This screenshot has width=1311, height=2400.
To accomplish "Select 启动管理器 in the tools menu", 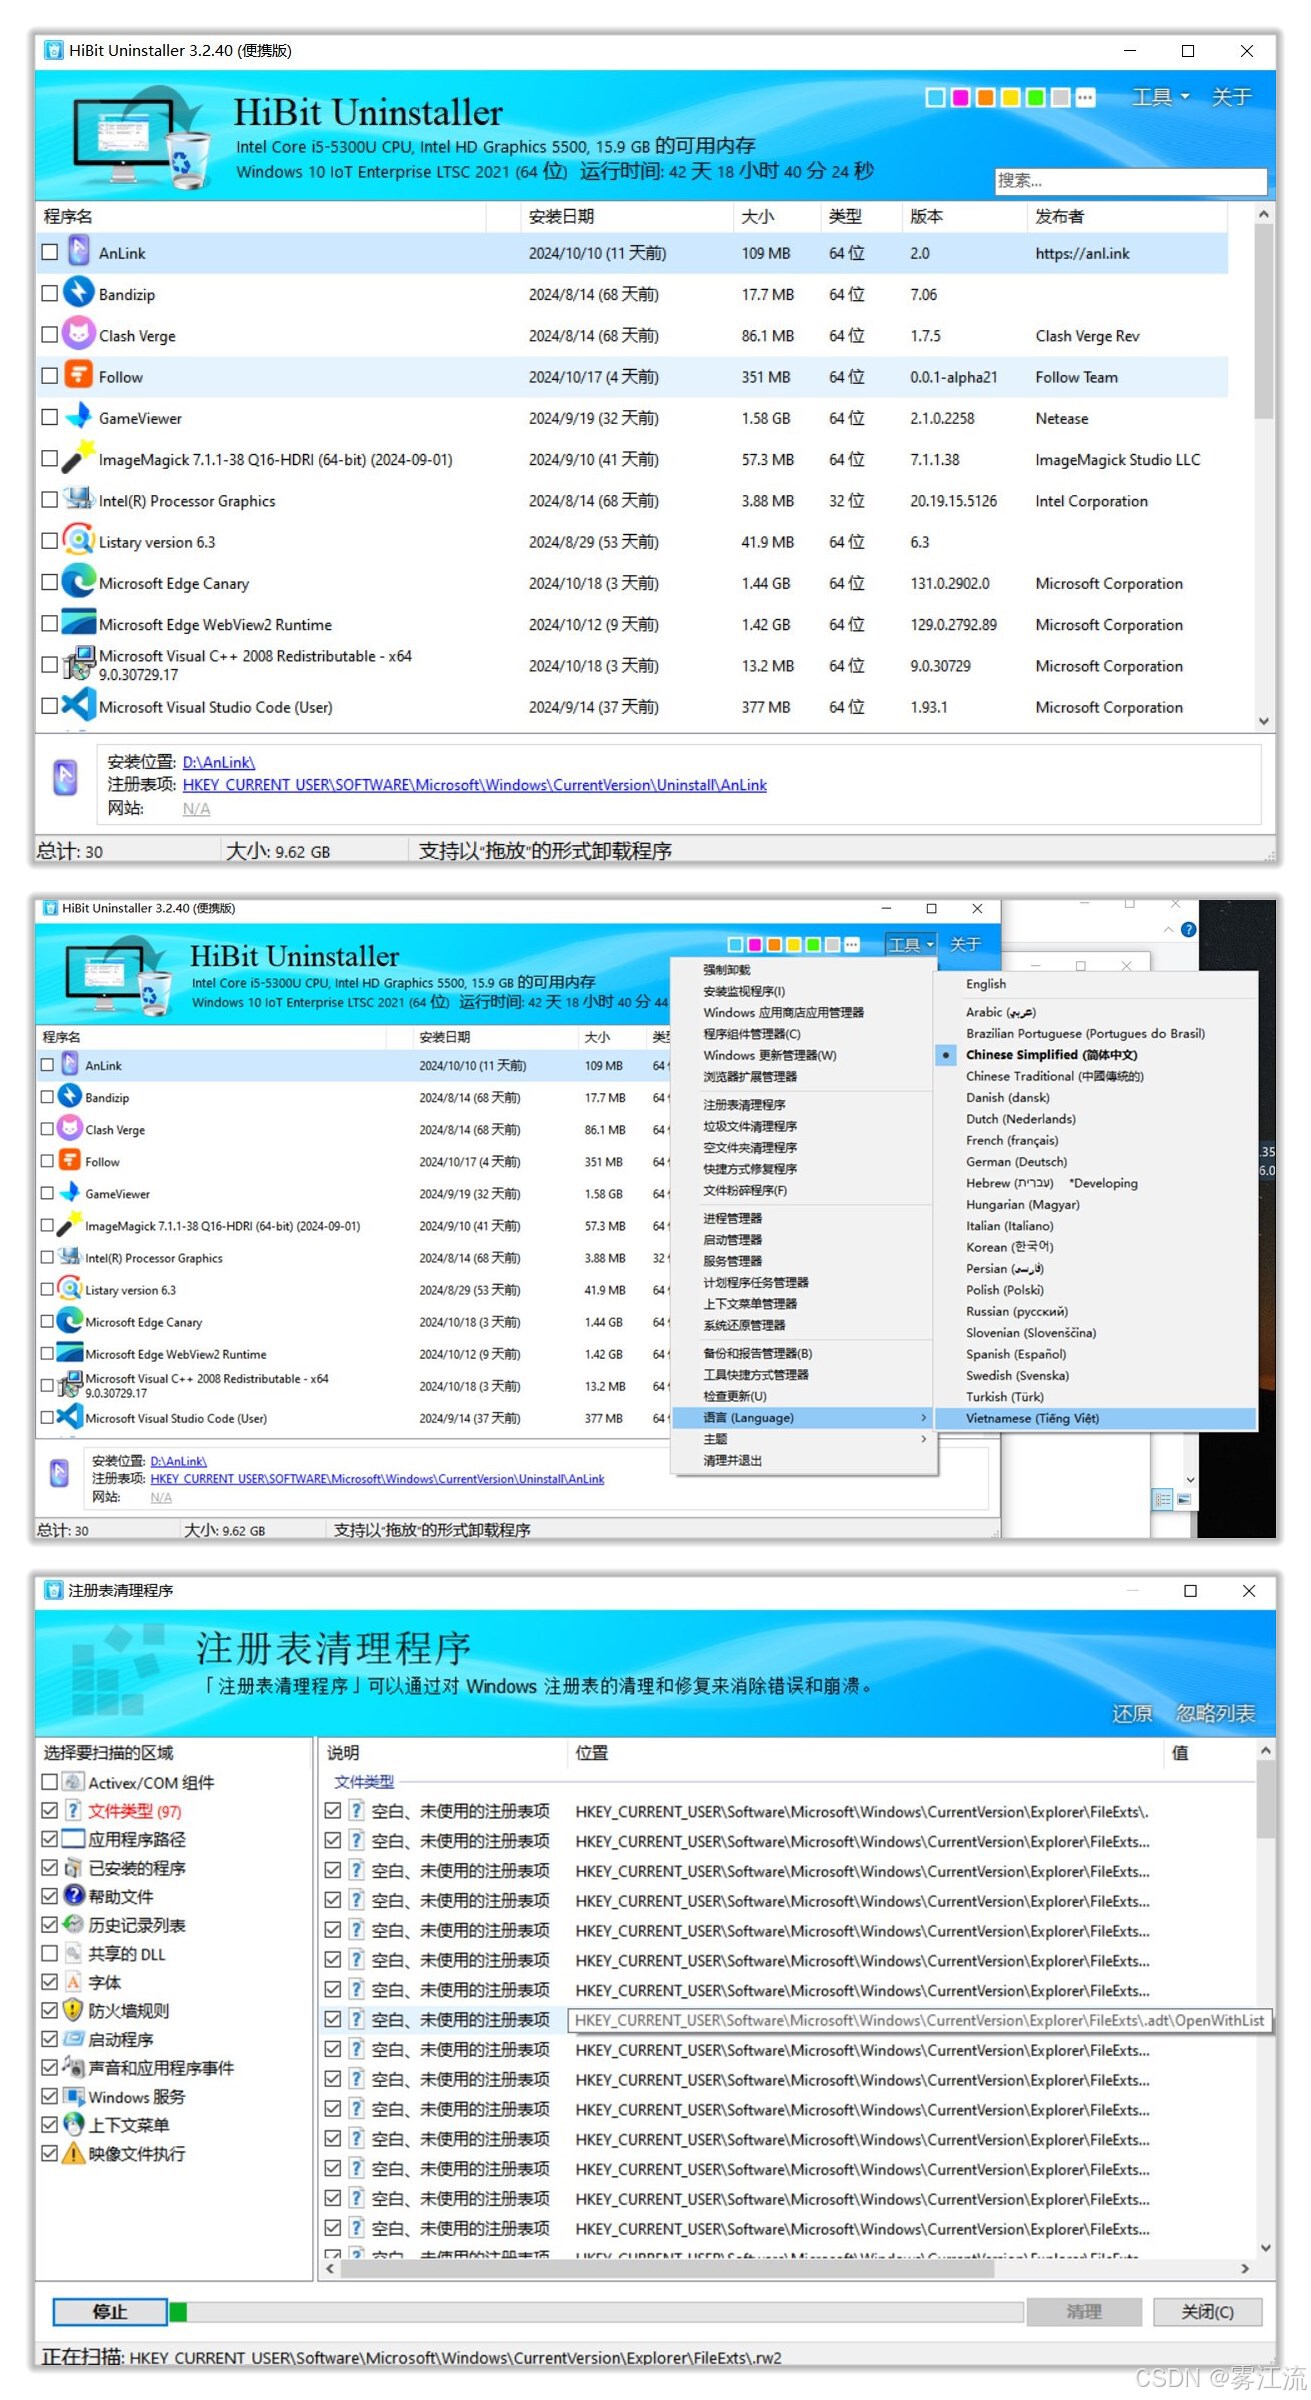I will pos(733,1240).
